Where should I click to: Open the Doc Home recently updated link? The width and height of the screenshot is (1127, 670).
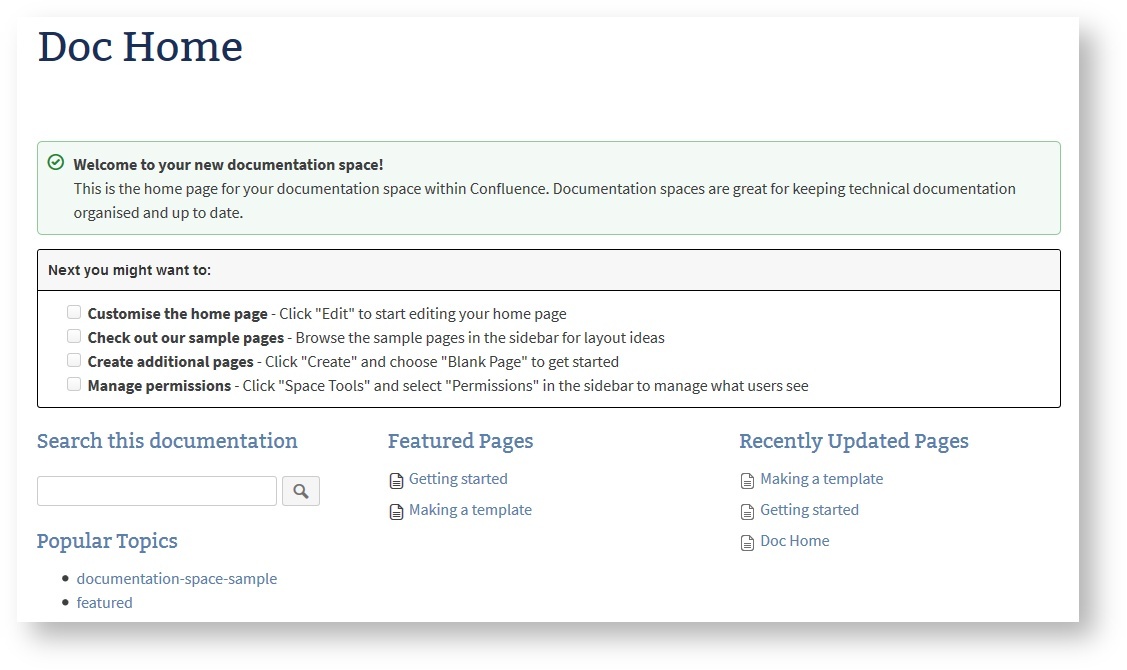(x=794, y=541)
